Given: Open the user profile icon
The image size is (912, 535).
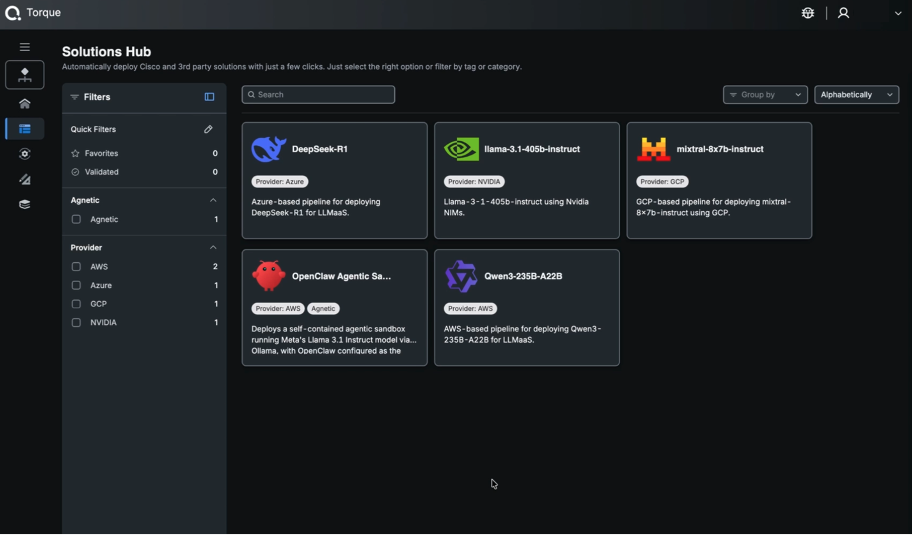Looking at the screenshot, I should 843,13.
